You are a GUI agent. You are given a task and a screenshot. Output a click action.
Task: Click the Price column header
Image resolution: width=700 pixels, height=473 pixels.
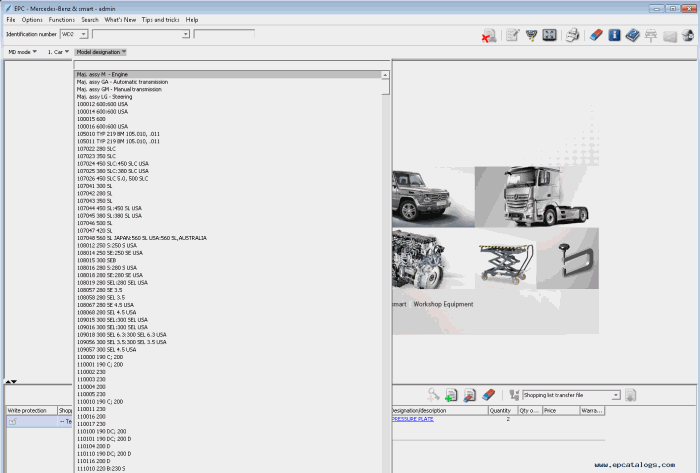coord(560,411)
